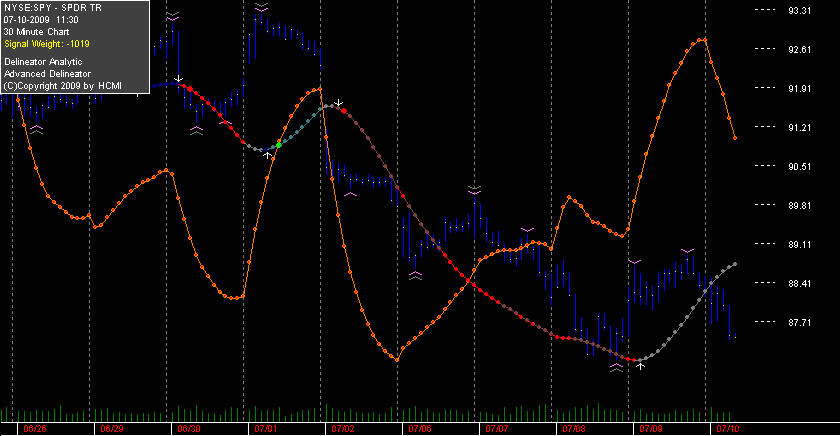
Task: Click the white down arrow near 07/02 line
Action: click(x=339, y=103)
